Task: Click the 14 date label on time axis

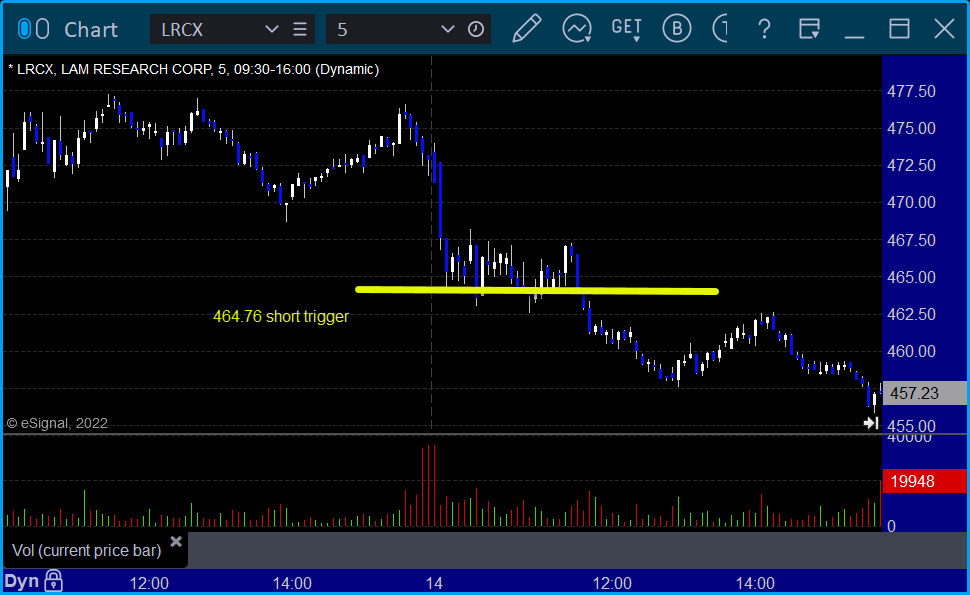Action: point(434,583)
